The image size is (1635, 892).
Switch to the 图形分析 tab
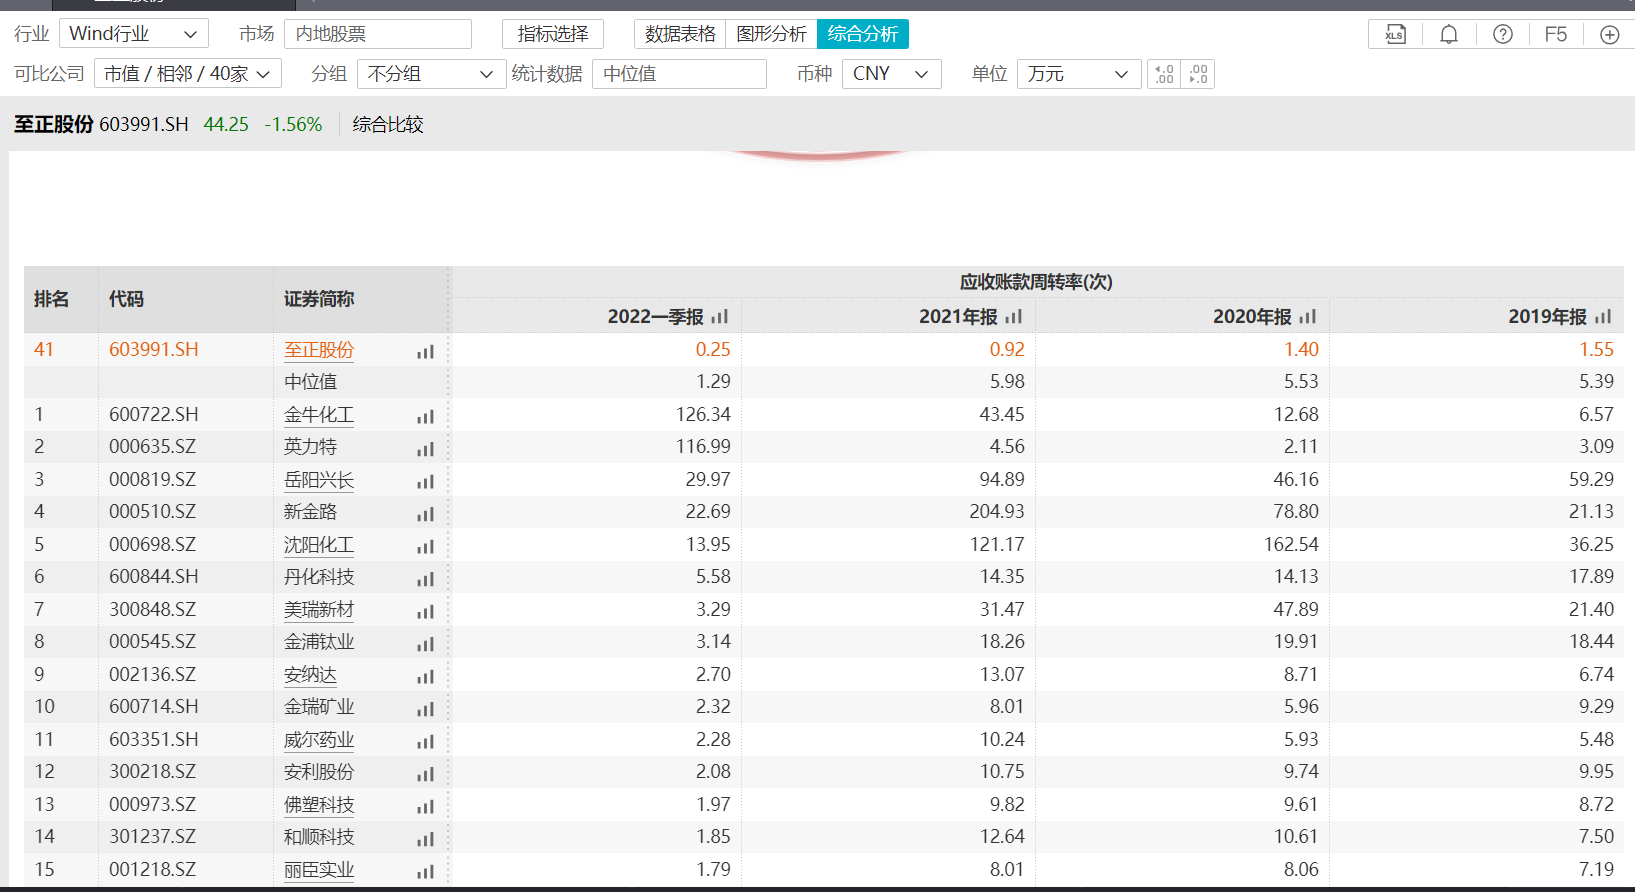771,34
